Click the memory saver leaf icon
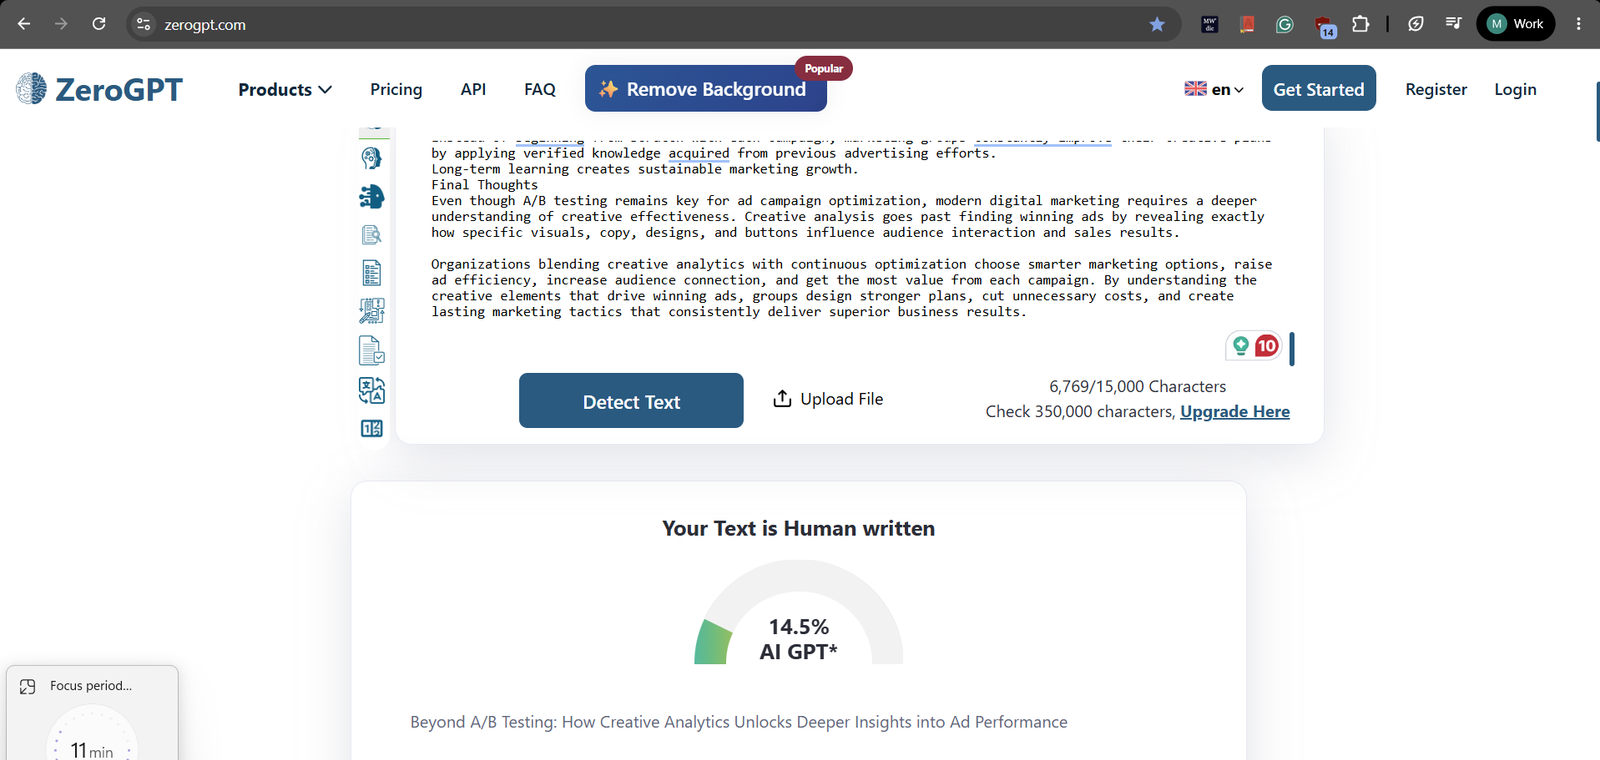1600x760 pixels. [x=1416, y=24]
